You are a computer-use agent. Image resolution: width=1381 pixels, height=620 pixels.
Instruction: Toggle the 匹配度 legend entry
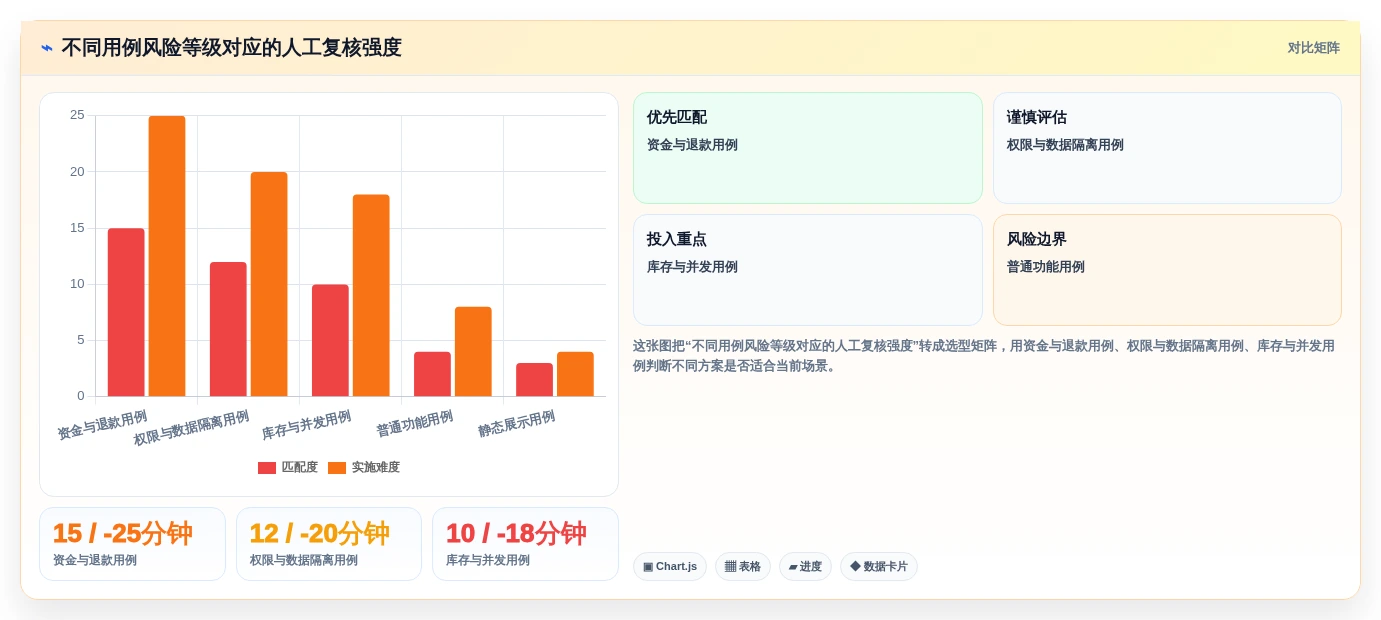(288, 467)
